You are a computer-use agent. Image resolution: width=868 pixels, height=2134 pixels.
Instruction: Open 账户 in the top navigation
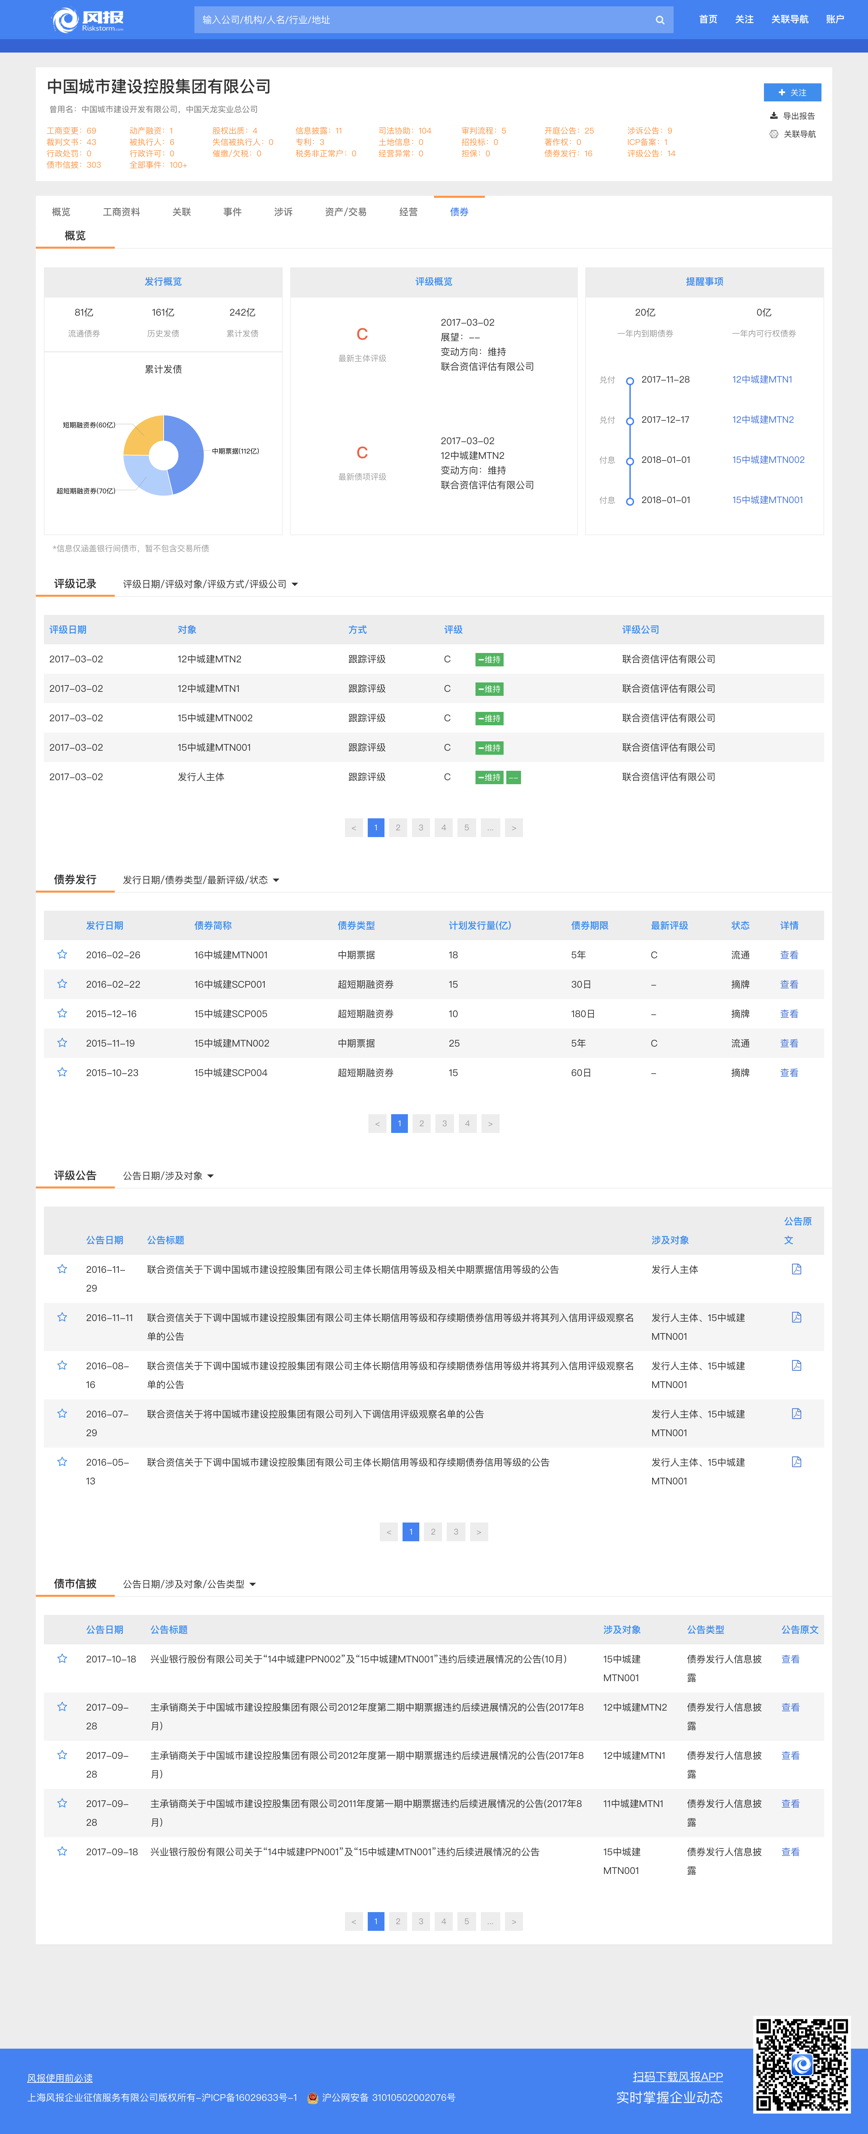pos(835,19)
